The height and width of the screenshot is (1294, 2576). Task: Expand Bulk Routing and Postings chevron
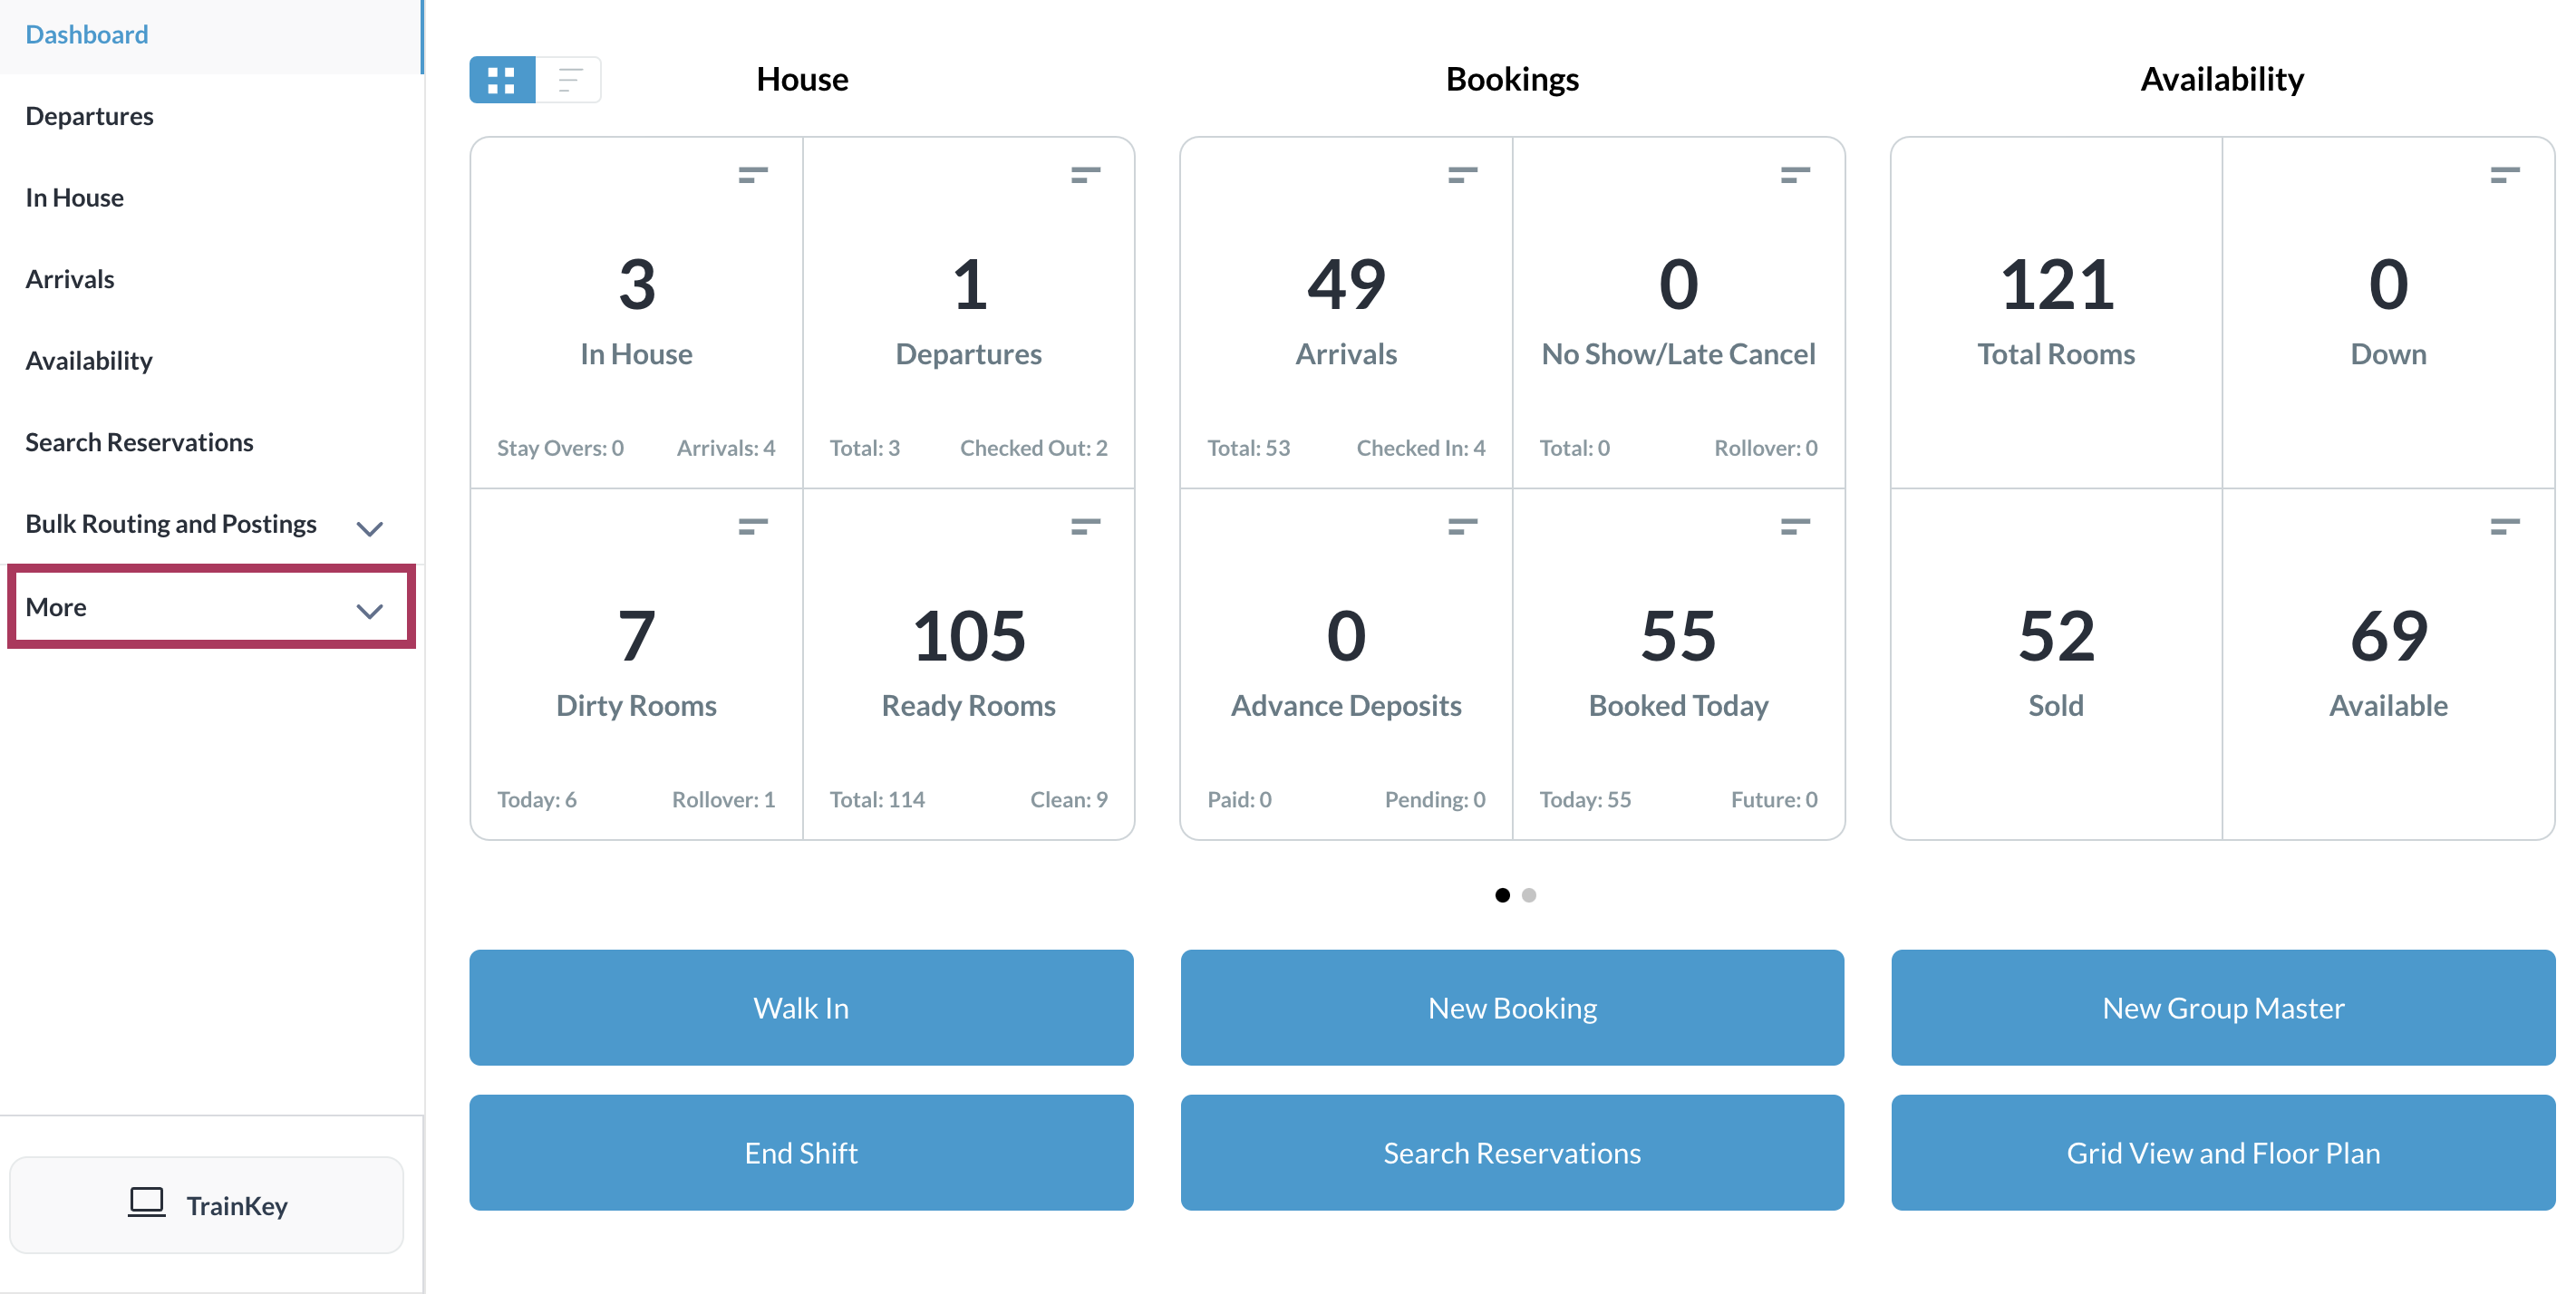point(370,528)
